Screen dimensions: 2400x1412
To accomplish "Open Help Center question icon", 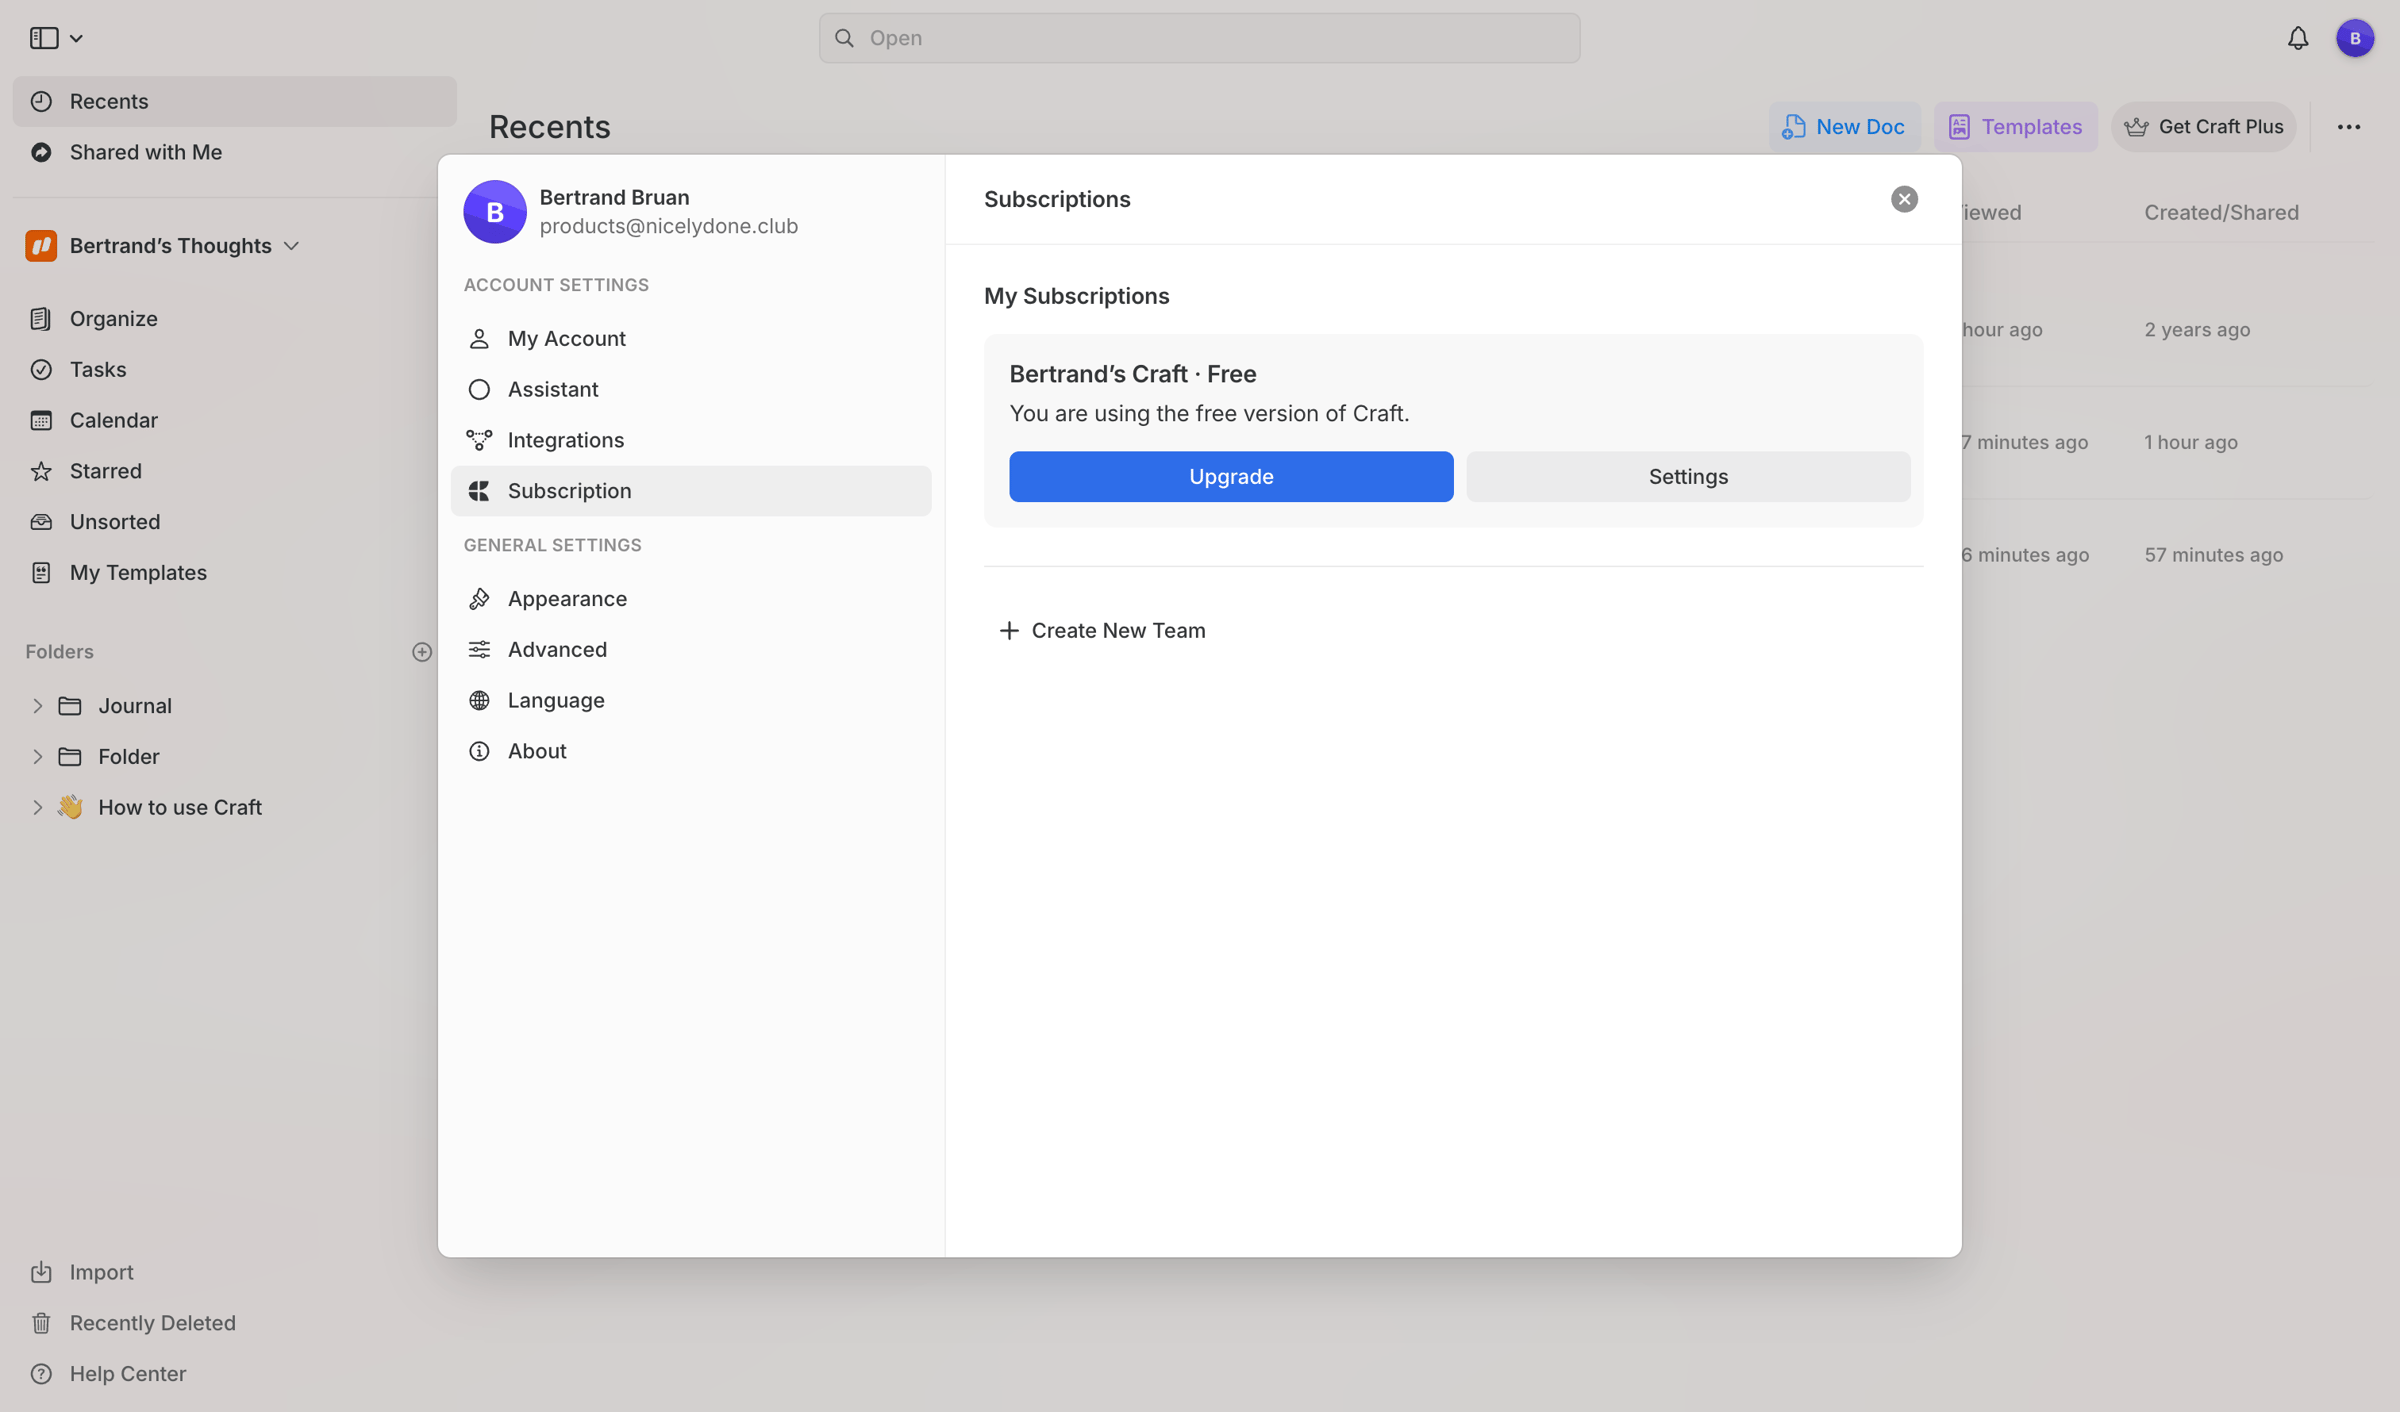I will click(41, 1374).
